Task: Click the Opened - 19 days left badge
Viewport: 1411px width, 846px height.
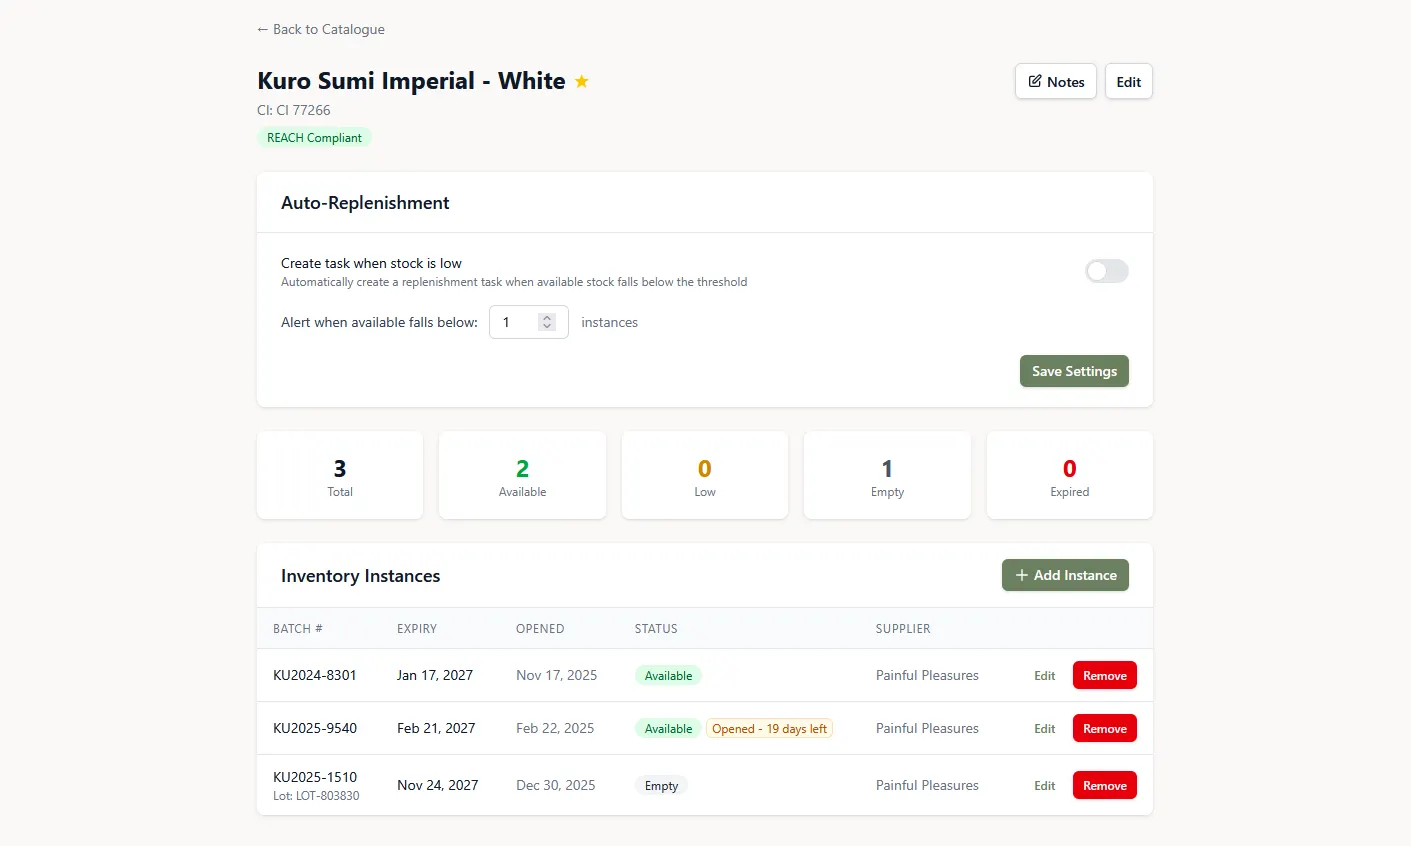Action: (x=769, y=729)
